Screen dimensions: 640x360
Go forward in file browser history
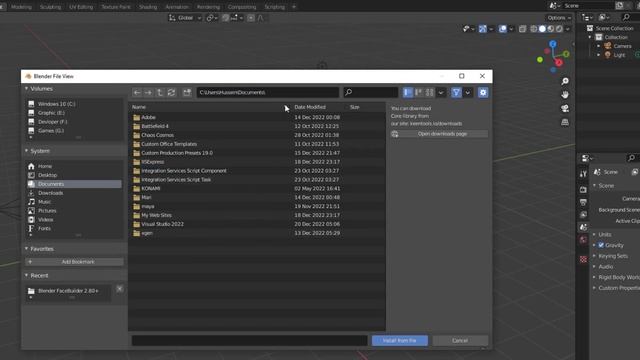pos(148,93)
